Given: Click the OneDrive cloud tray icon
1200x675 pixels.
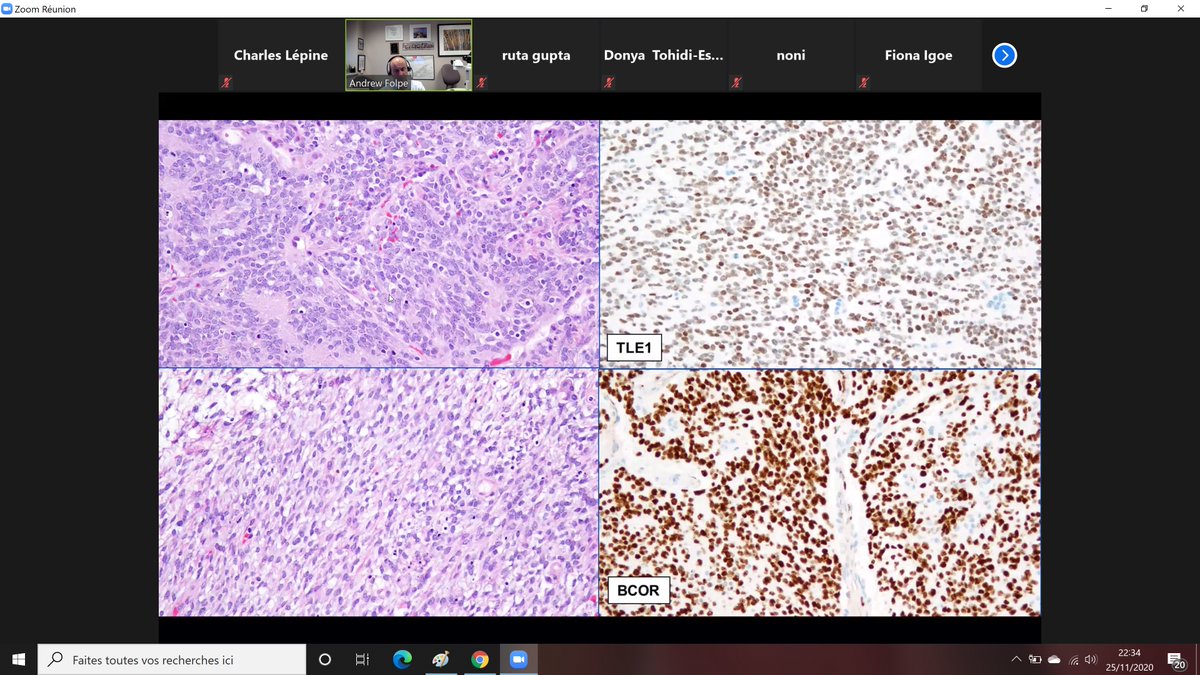Looking at the screenshot, I should click(1054, 659).
